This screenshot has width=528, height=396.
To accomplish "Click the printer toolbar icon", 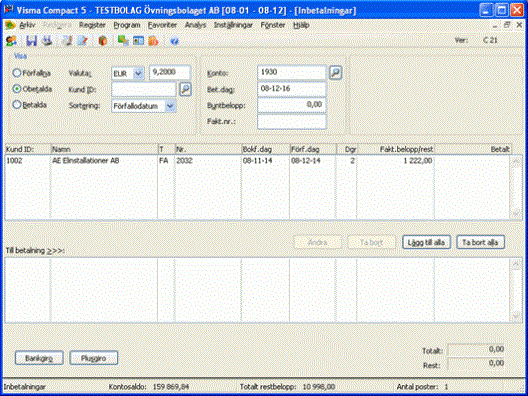I will coord(47,41).
